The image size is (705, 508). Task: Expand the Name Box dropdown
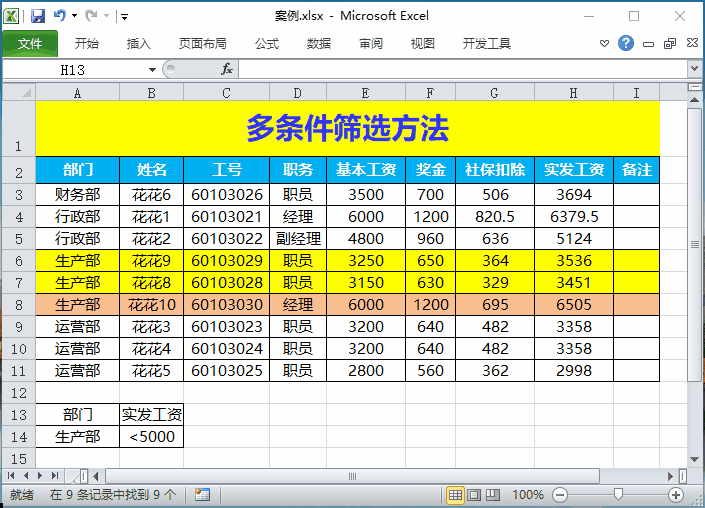click(x=153, y=69)
